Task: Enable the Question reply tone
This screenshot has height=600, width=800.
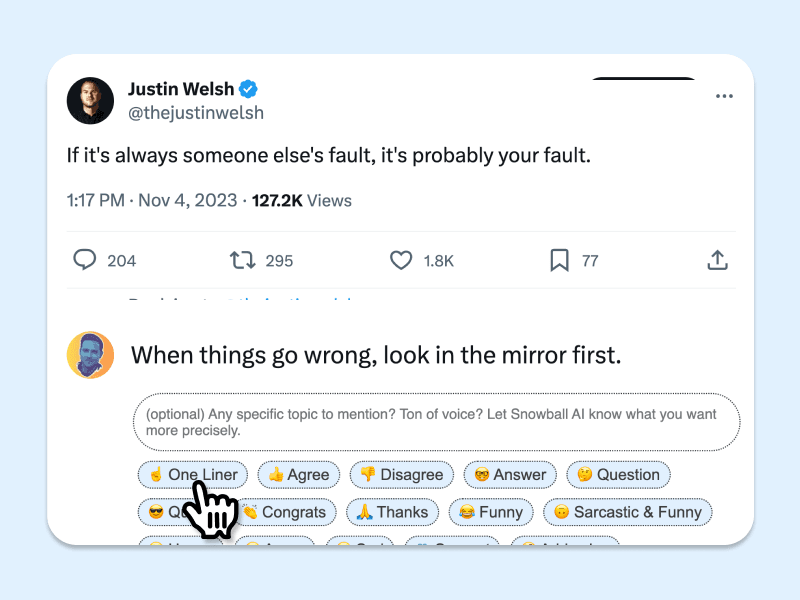Action: (x=618, y=475)
